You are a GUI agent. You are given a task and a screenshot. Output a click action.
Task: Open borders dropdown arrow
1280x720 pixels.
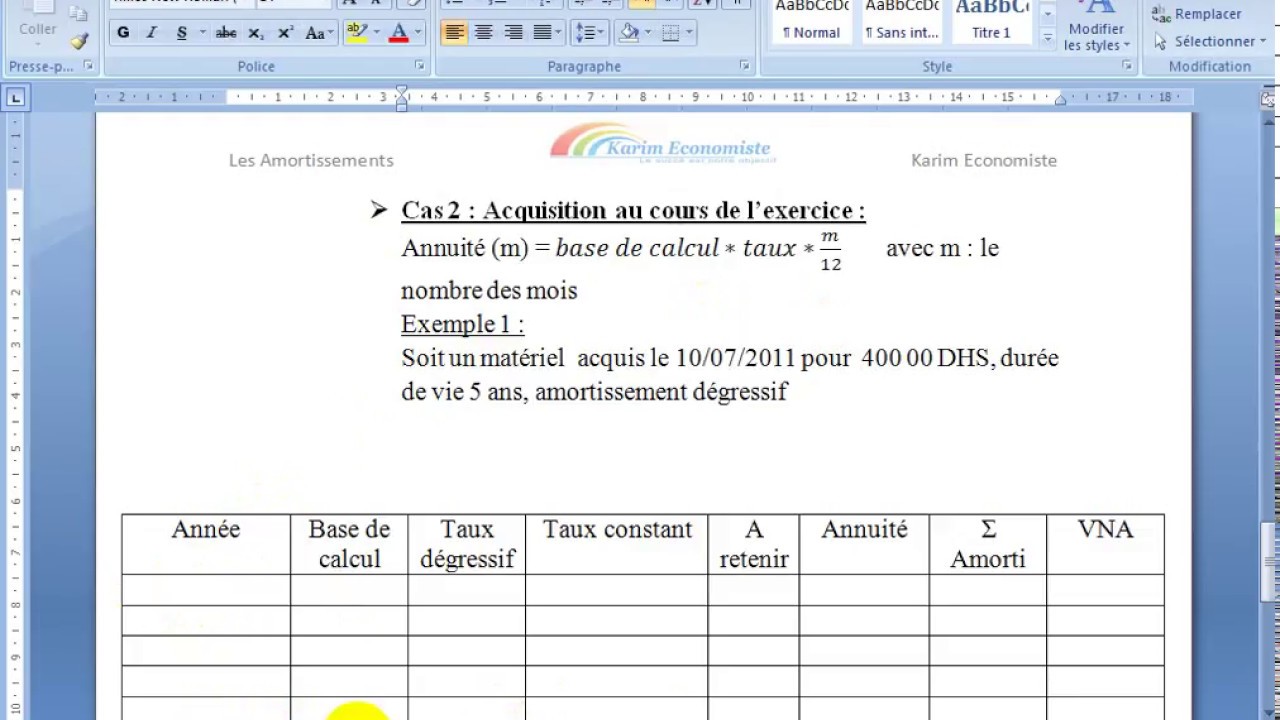click(689, 33)
